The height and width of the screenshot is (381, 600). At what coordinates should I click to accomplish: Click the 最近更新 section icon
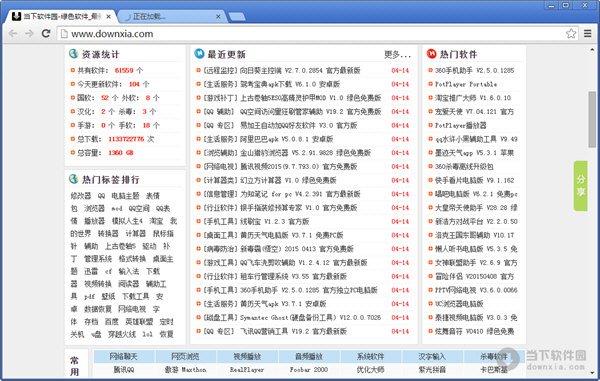tap(199, 54)
